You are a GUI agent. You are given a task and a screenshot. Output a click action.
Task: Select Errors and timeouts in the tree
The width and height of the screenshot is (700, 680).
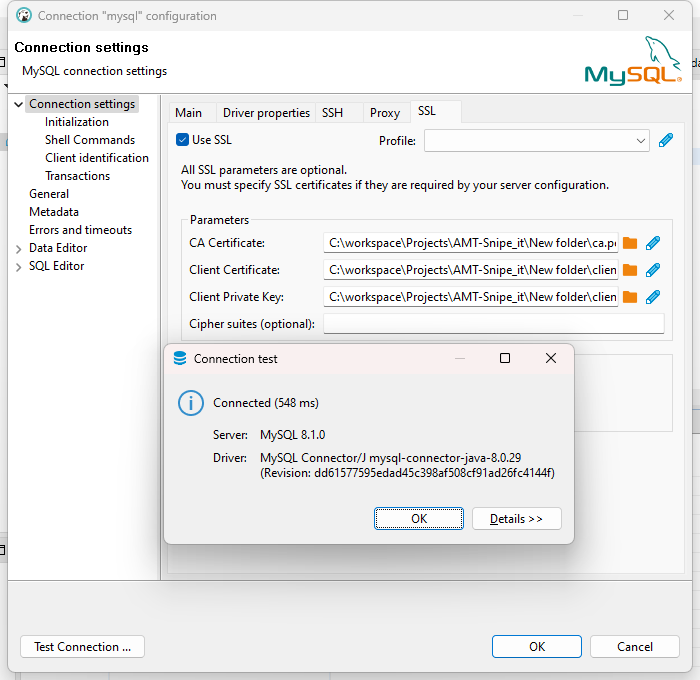pos(80,230)
